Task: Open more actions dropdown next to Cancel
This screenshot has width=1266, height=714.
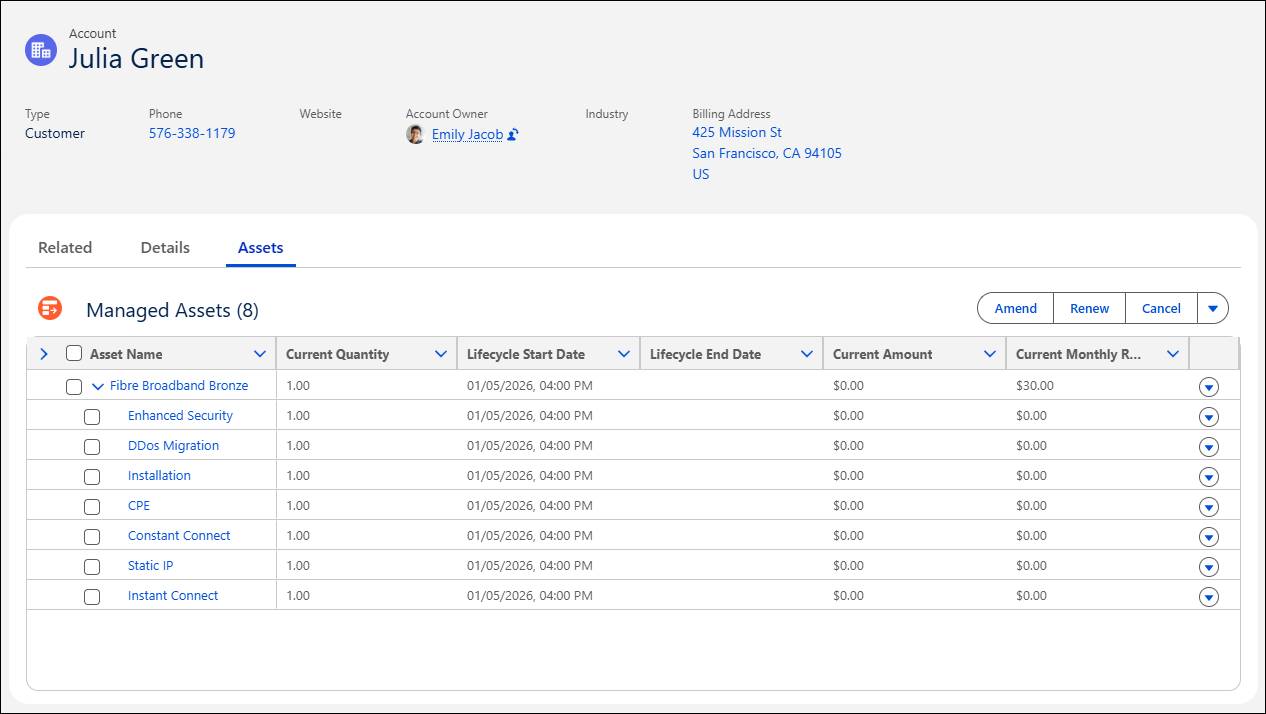Action: tap(1213, 308)
